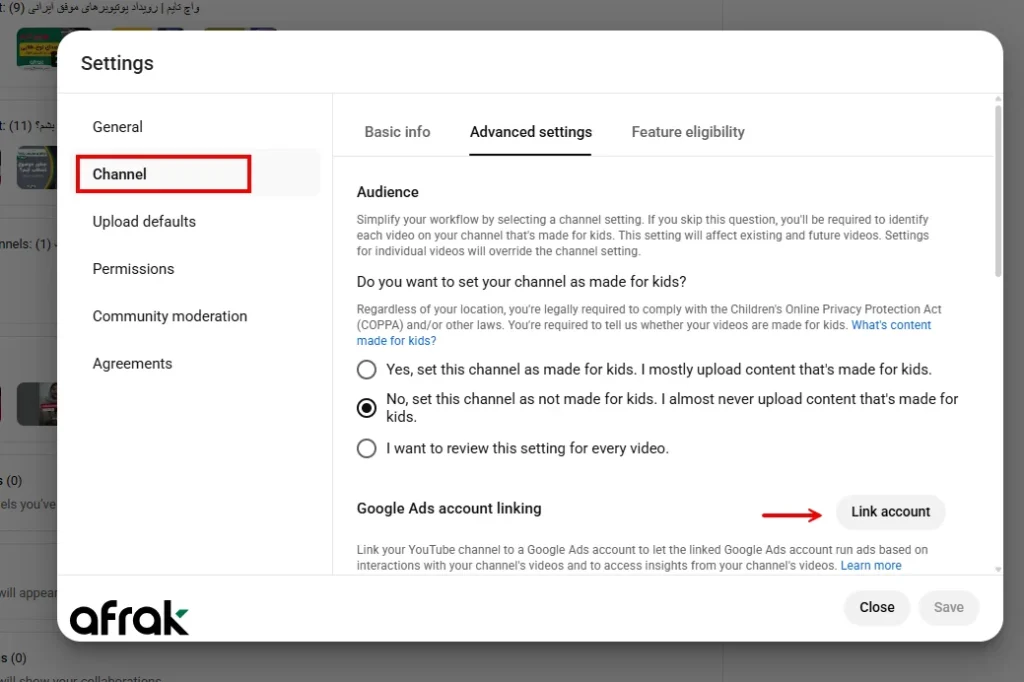Click Learn more about Google Ads linking
The image size is (1024, 682).
click(871, 566)
